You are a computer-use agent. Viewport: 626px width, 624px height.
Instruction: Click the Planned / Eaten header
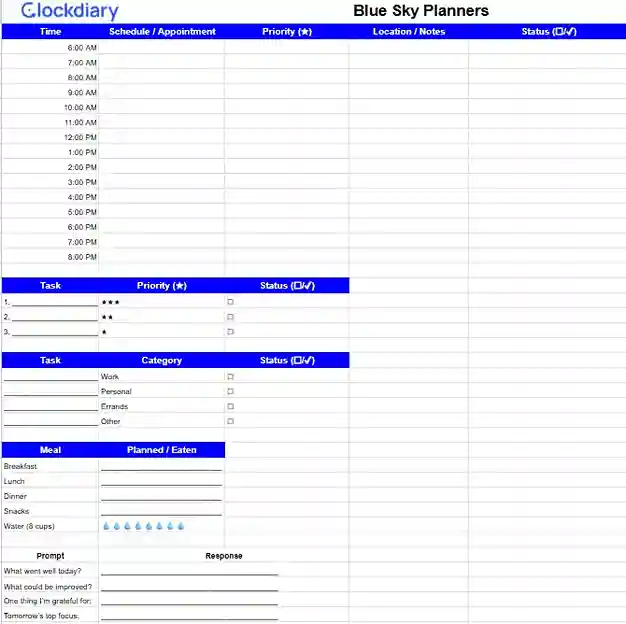tap(162, 450)
